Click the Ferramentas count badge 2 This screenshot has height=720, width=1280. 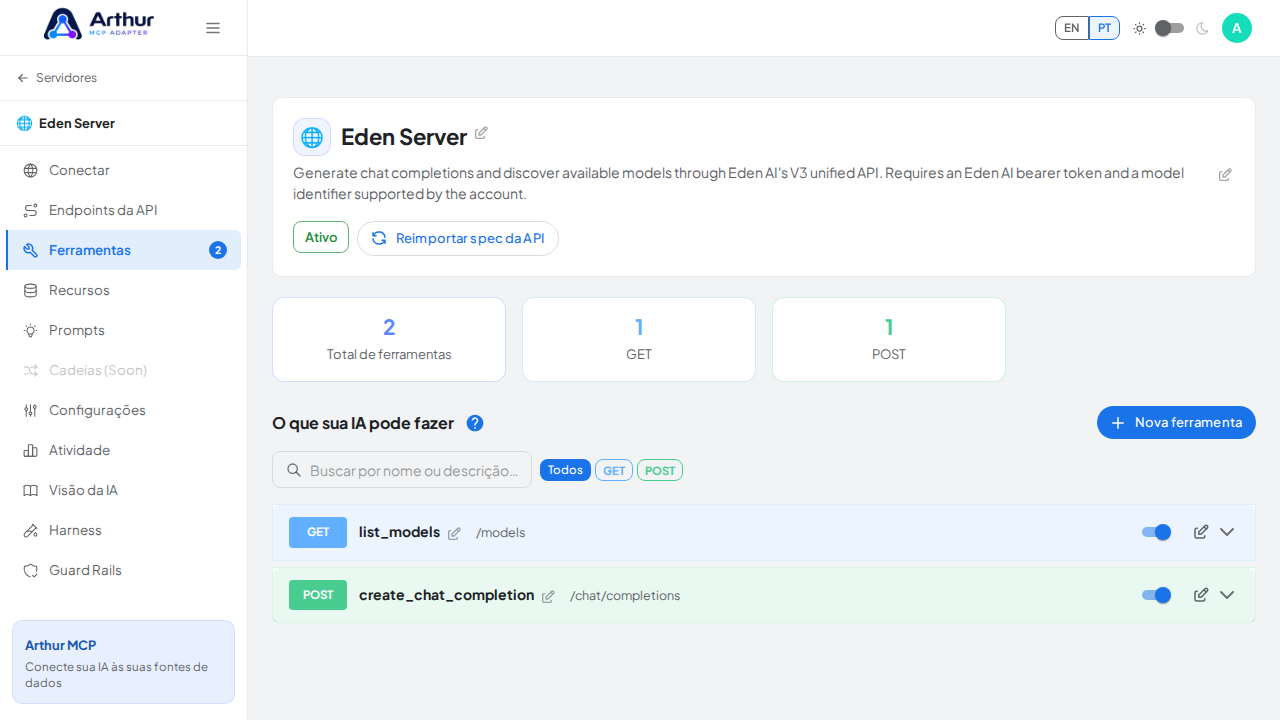coord(218,250)
